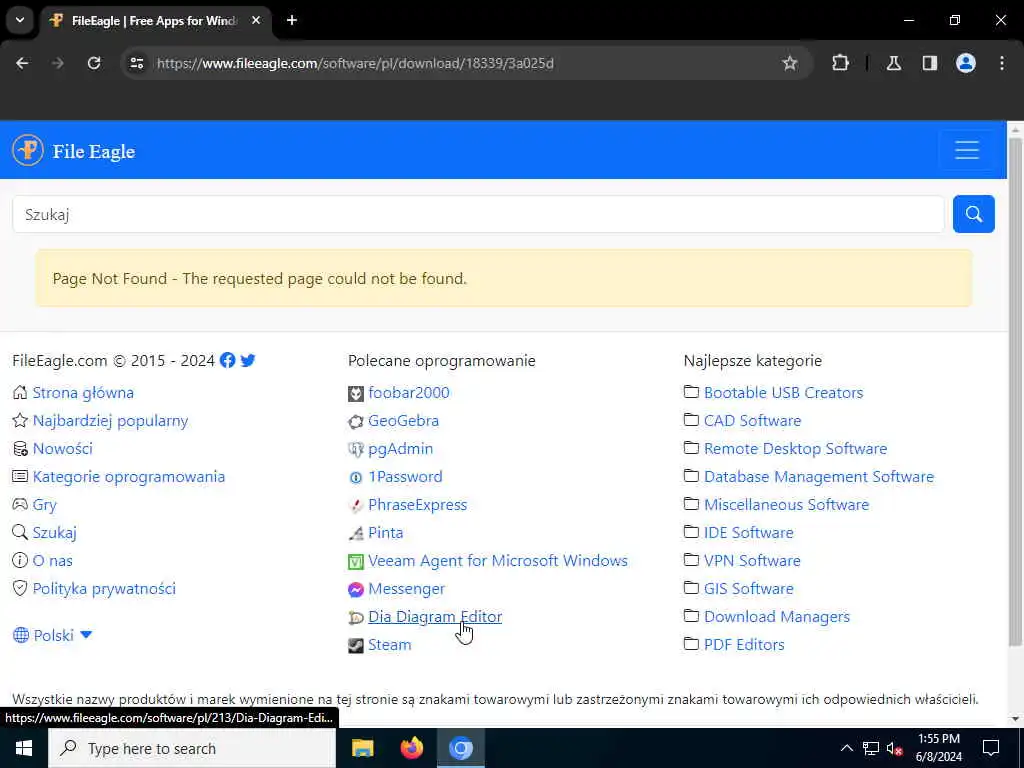Click the blue search magnifier button
Viewport: 1024px width, 768px height.
click(973, 214)
